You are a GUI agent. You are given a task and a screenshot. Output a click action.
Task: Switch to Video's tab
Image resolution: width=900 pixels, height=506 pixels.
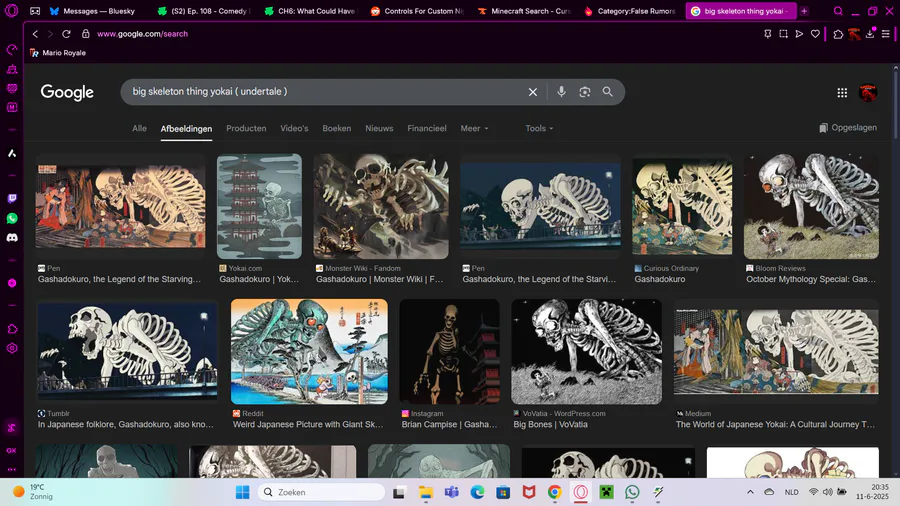(294, 129)
